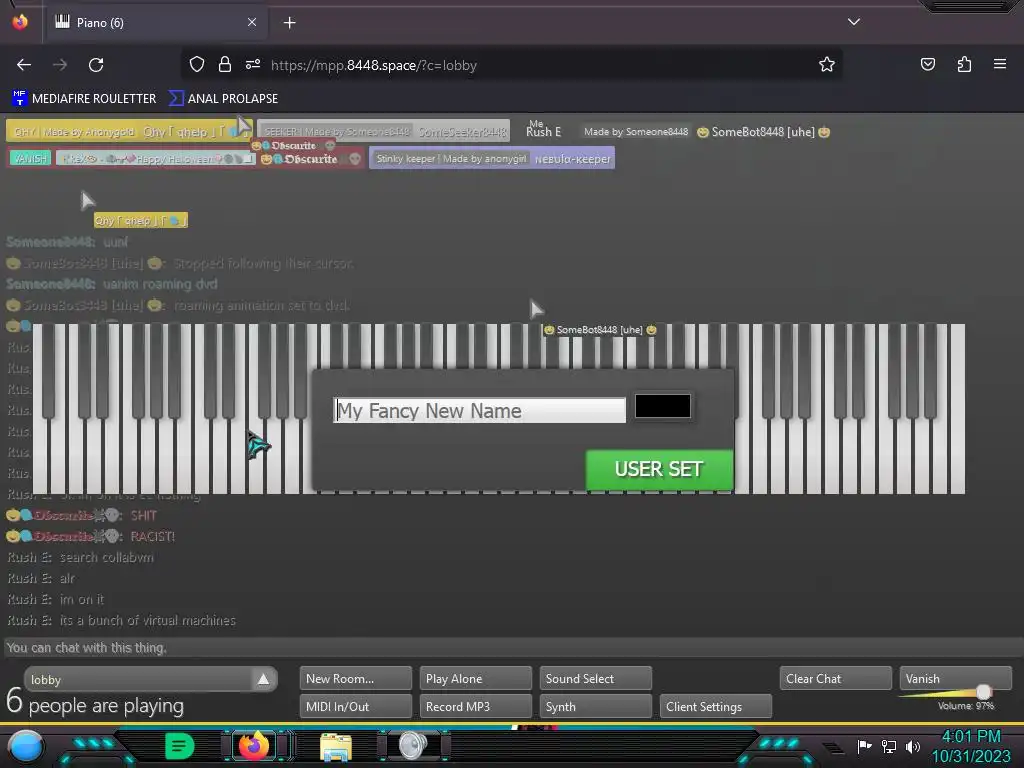Open the black user color swatch

662,406
